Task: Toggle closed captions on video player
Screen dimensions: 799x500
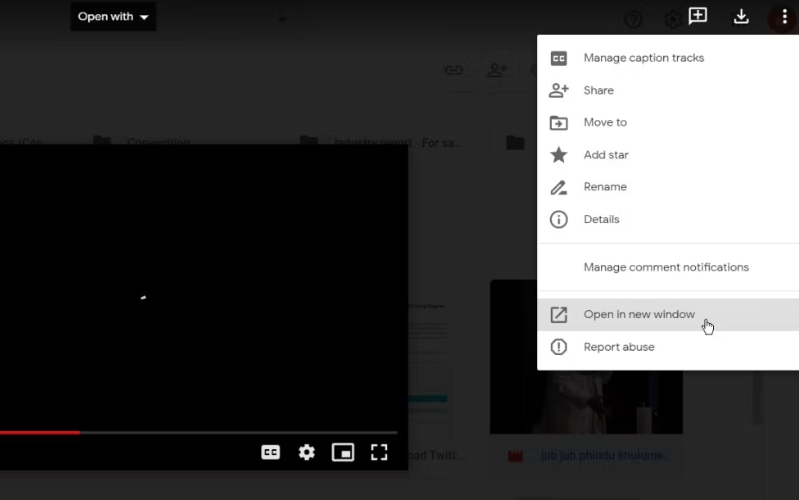Action: coord(271,452)
